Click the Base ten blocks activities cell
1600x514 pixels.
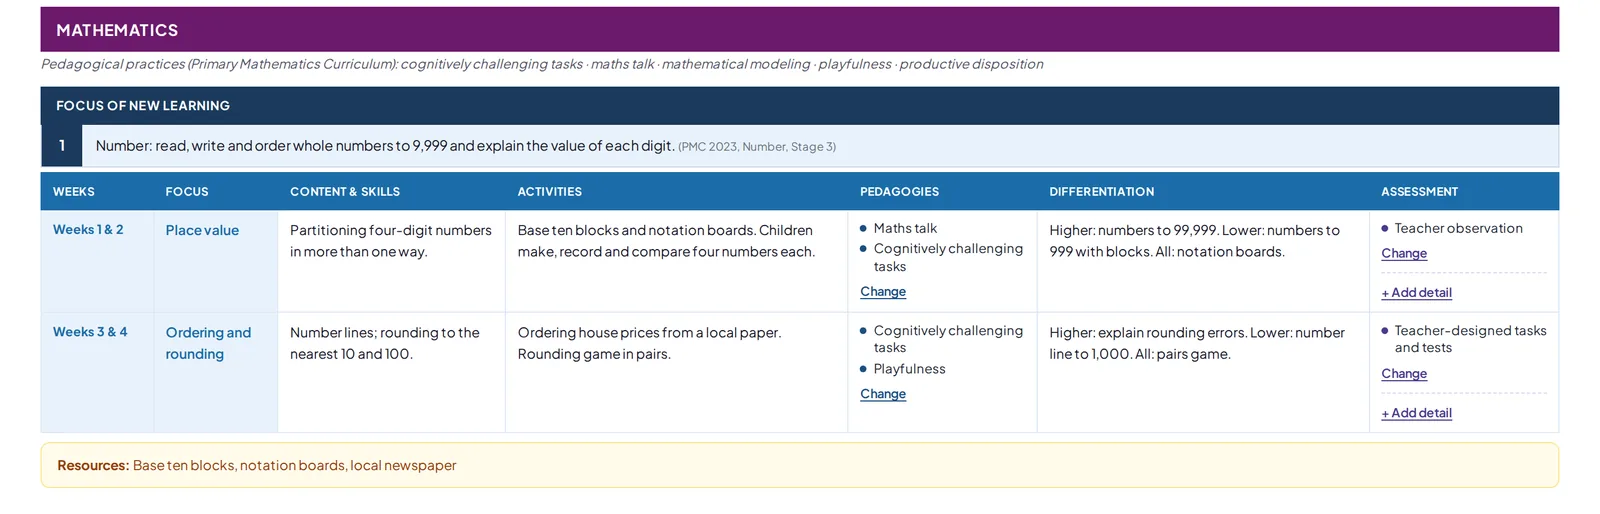676,261
